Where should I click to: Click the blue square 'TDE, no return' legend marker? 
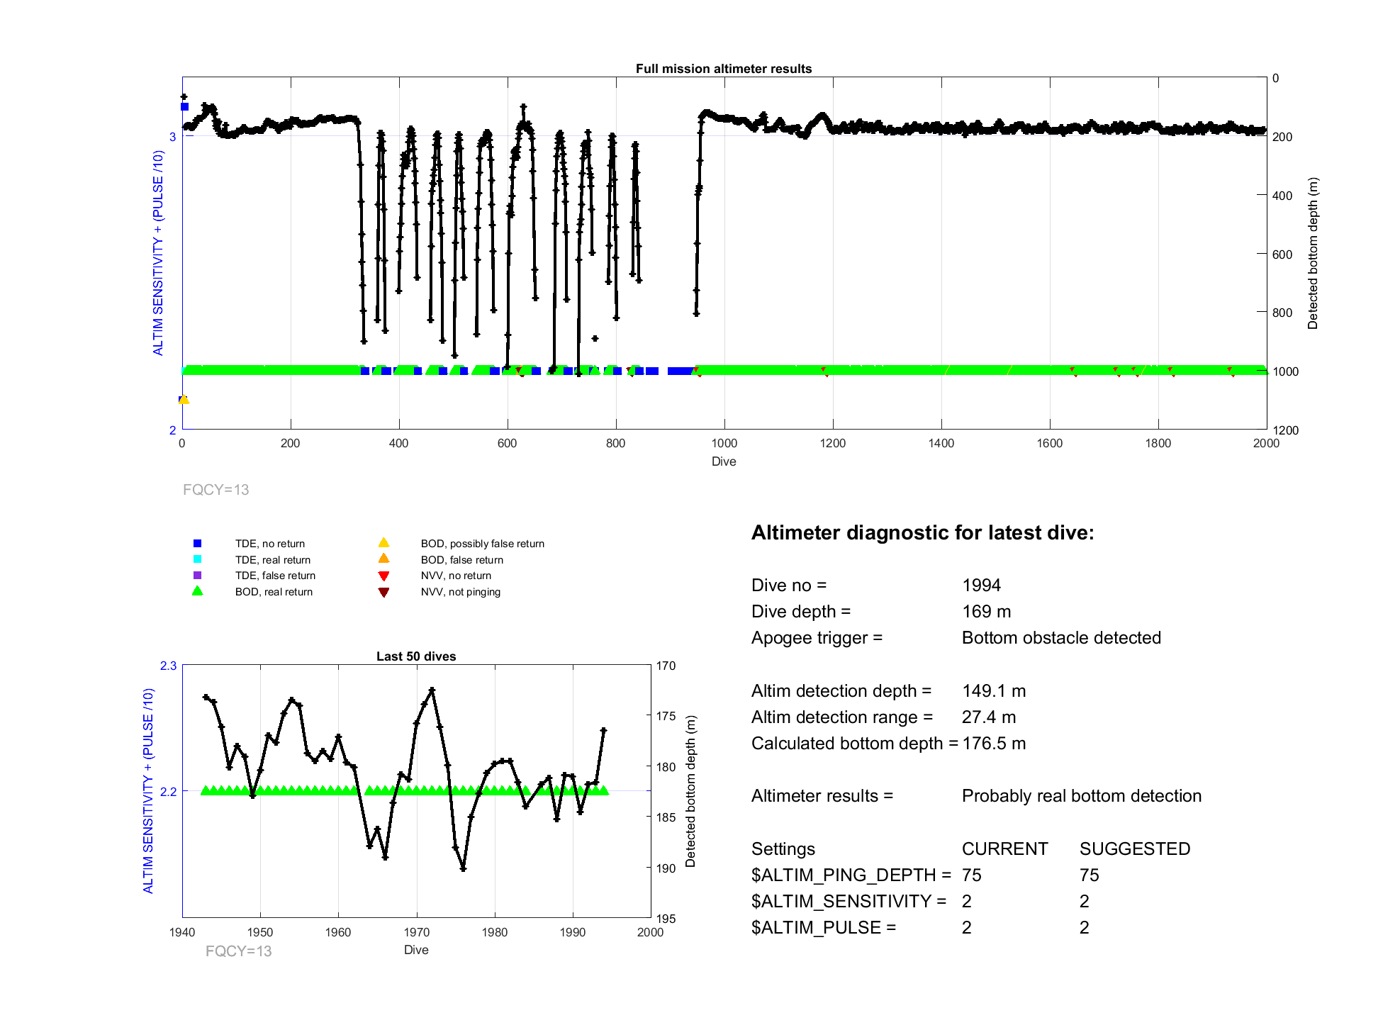(x=197, y=543)
